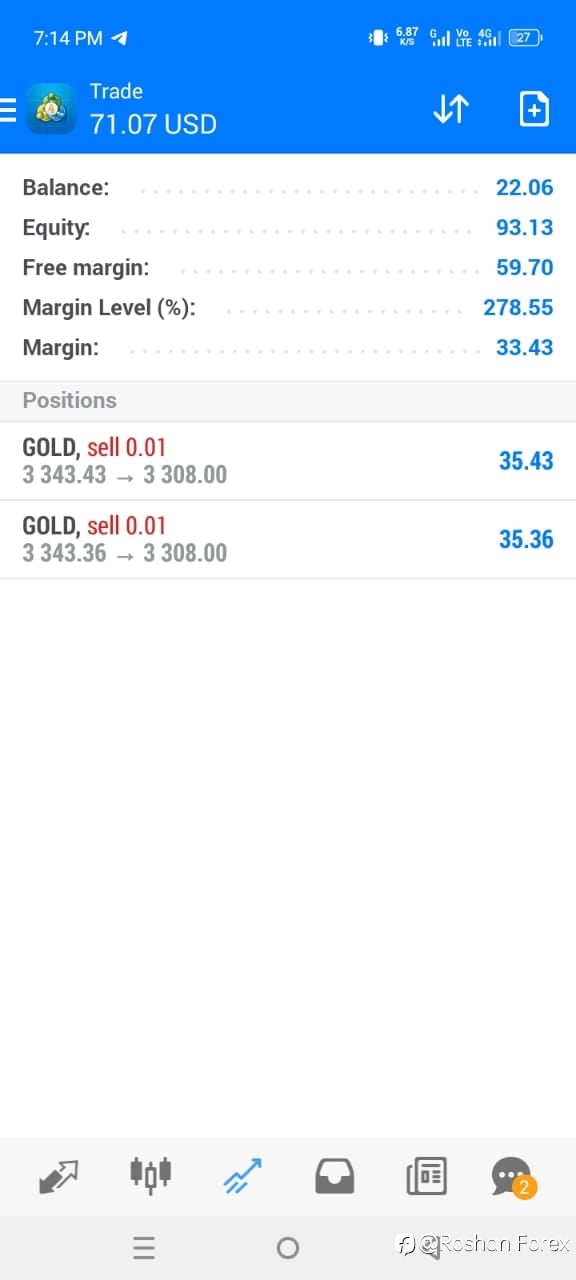Select the GOLD sell position at 3 343.43

tap(288, 461)
